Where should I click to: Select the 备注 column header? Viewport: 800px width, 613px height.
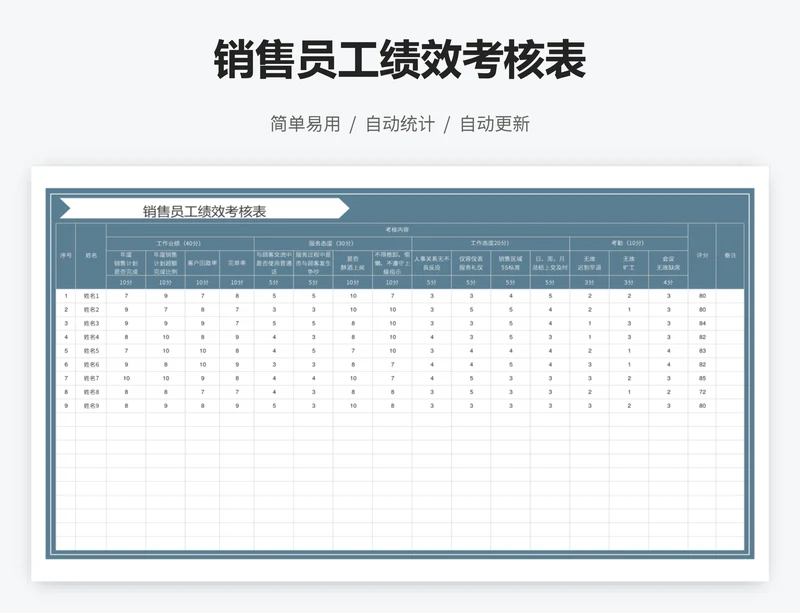click(730, 255)
